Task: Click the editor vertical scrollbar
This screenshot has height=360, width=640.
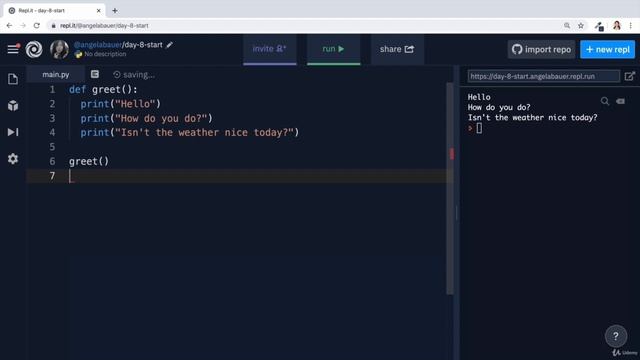Action: point(450,188)
